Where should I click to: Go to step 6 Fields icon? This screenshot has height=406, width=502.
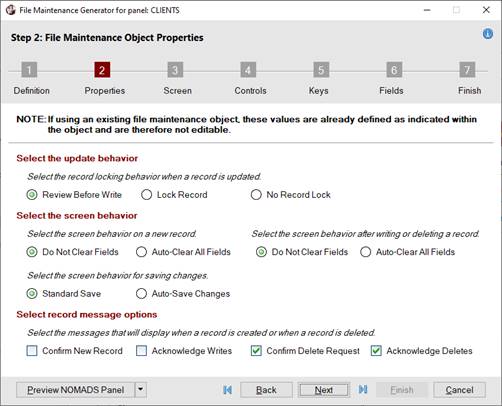click(394, 70)
